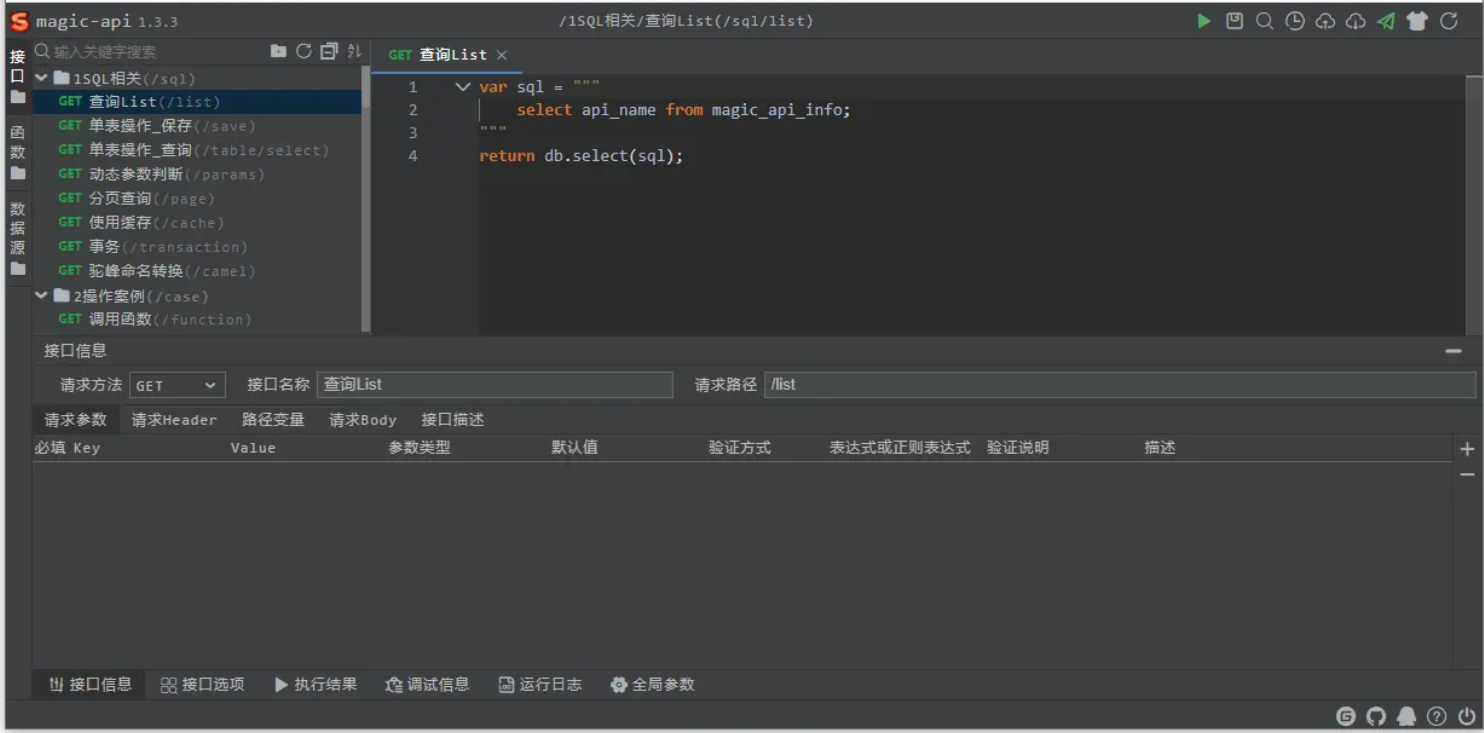Image resolution: width=1484 pixels, height=733 pixels.
Task: Download resources using the cloud download icon
Action: (1355, 20)
